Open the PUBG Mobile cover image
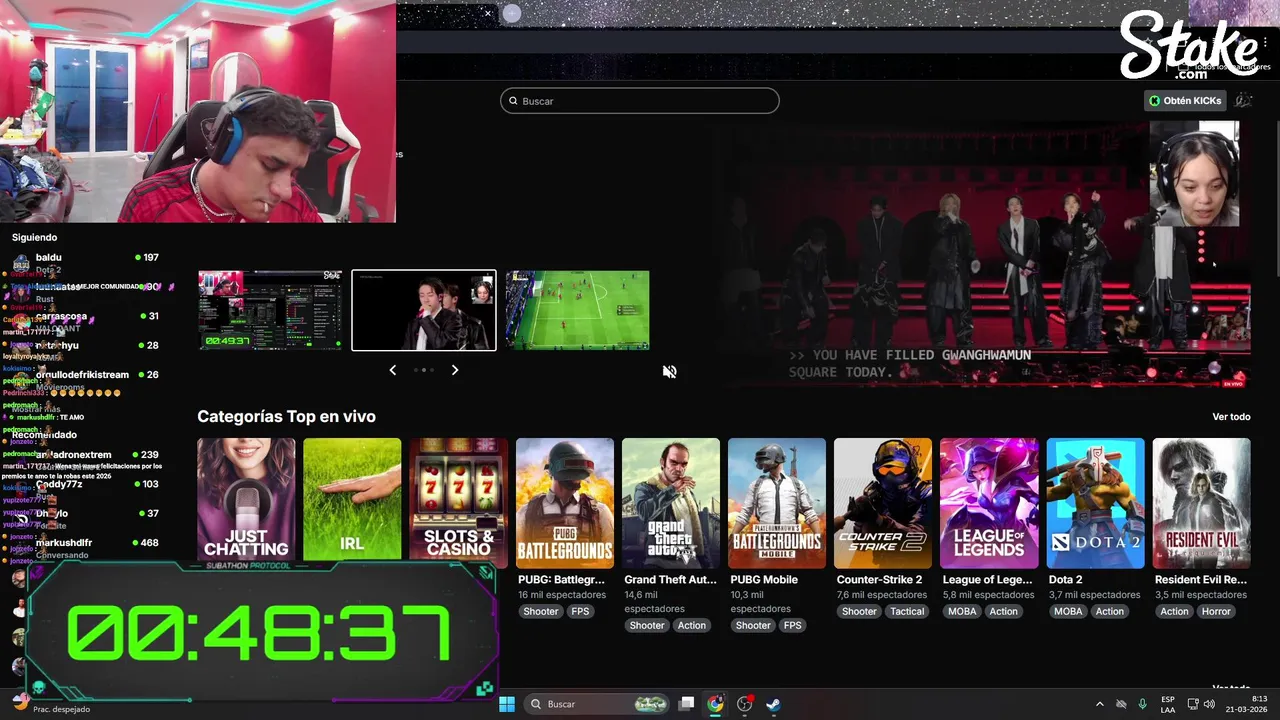Screen dimensions: 1280x720 pos(777,503)
